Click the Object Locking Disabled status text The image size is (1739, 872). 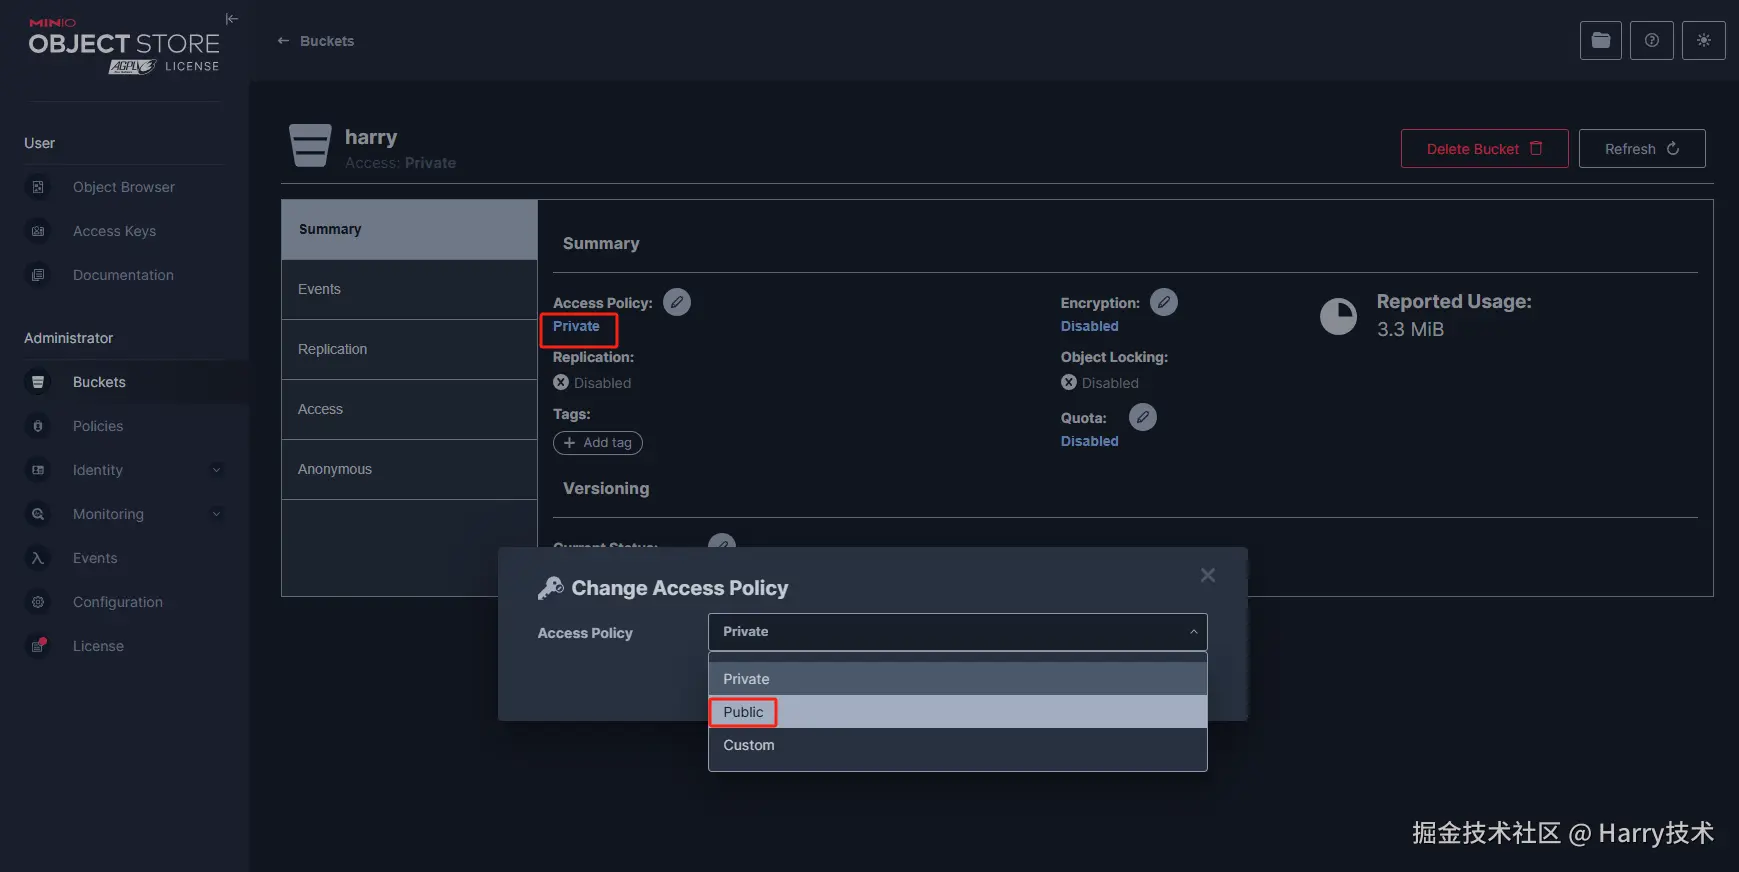(x=1110, y=383)
